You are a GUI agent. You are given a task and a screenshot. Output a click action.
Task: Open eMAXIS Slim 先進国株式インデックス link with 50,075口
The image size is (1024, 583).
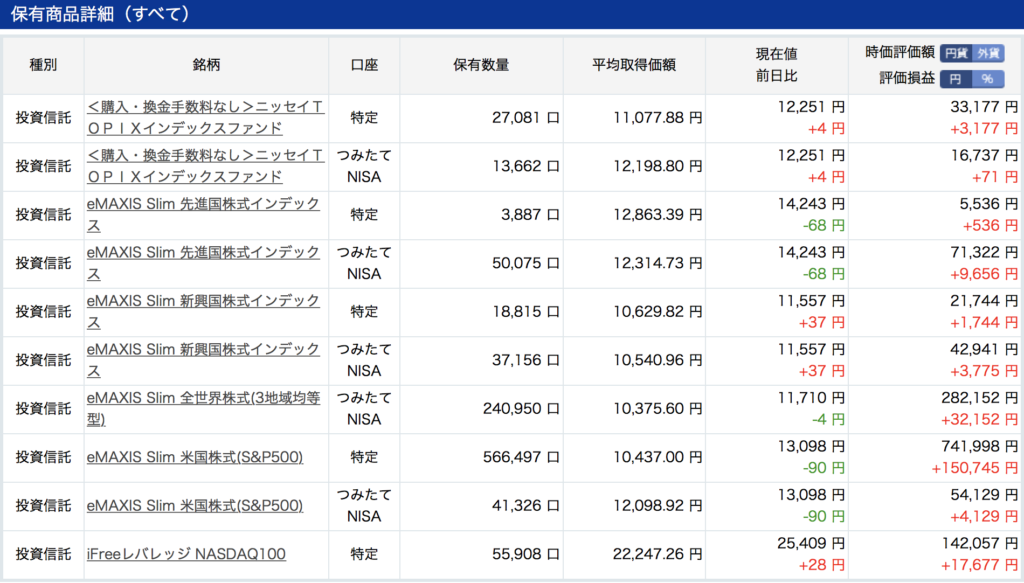coord(203,263)
